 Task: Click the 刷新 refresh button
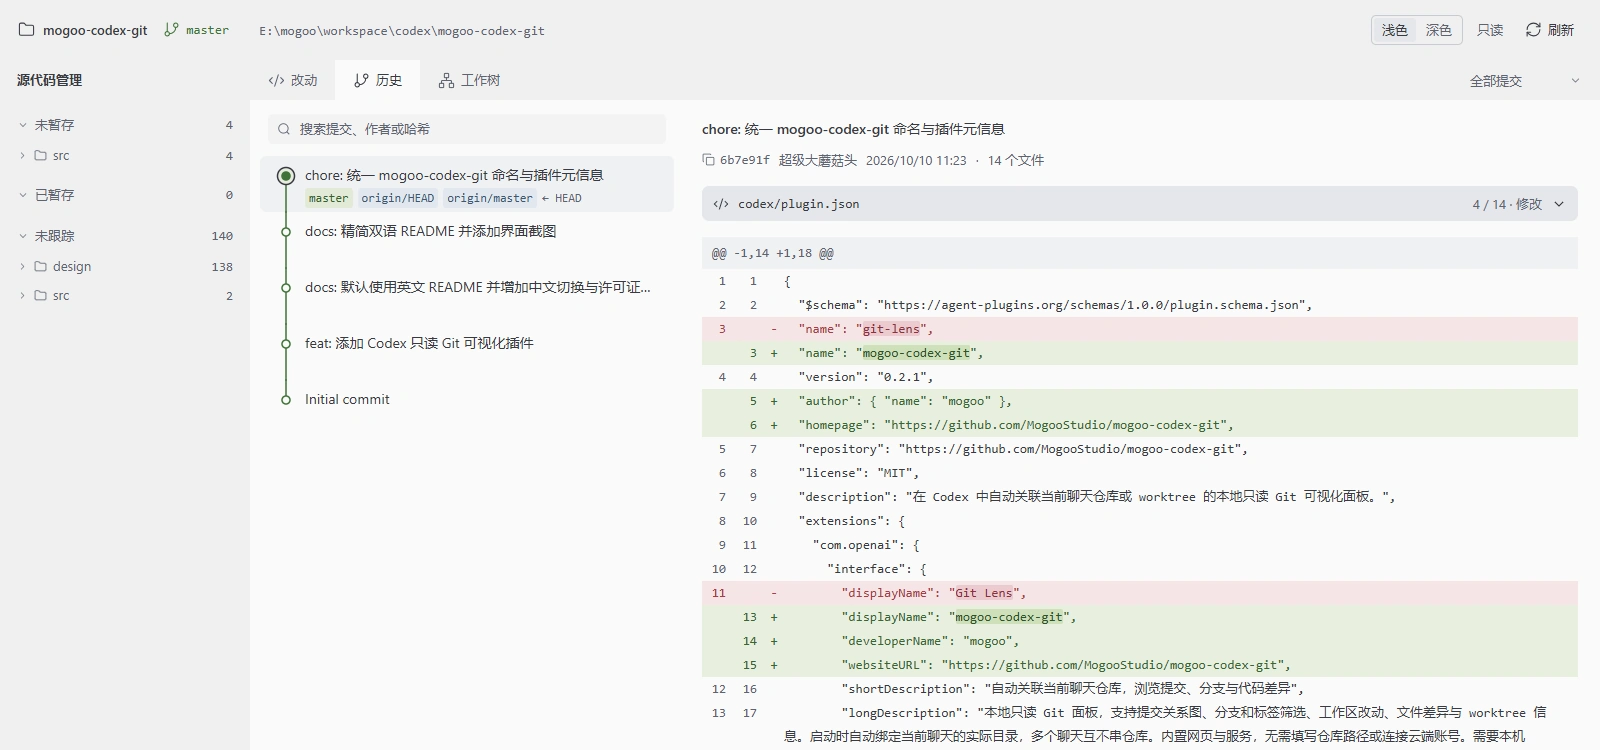(1550, 30)
